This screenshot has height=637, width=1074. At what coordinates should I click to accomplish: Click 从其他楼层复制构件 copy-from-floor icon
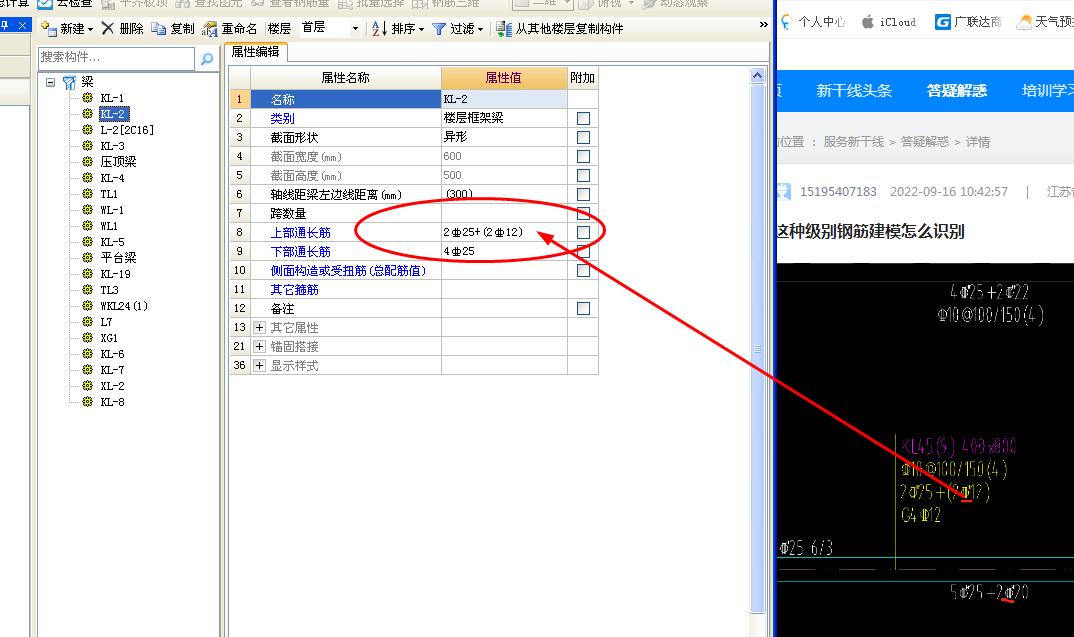pos(504,29)
